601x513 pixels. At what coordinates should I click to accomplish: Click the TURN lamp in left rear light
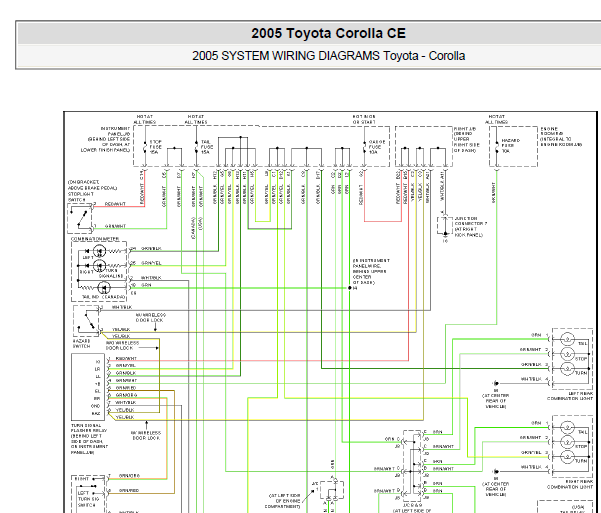(x=567, y=368)
